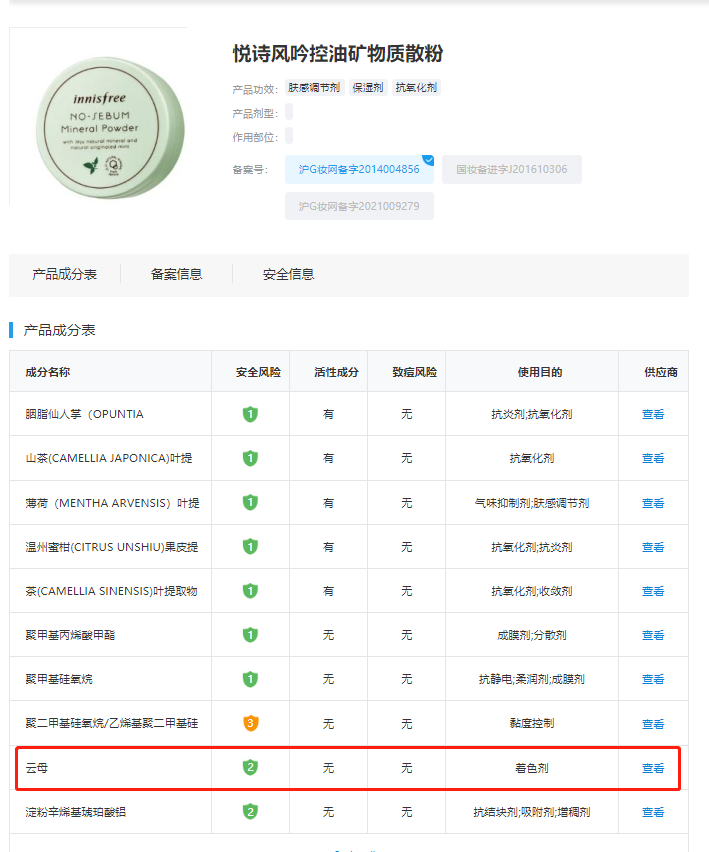Screen dimensions: 709x852
Task: Click safety shield icon for 胭脂仙人掌 row
Action: click(250, 414)
